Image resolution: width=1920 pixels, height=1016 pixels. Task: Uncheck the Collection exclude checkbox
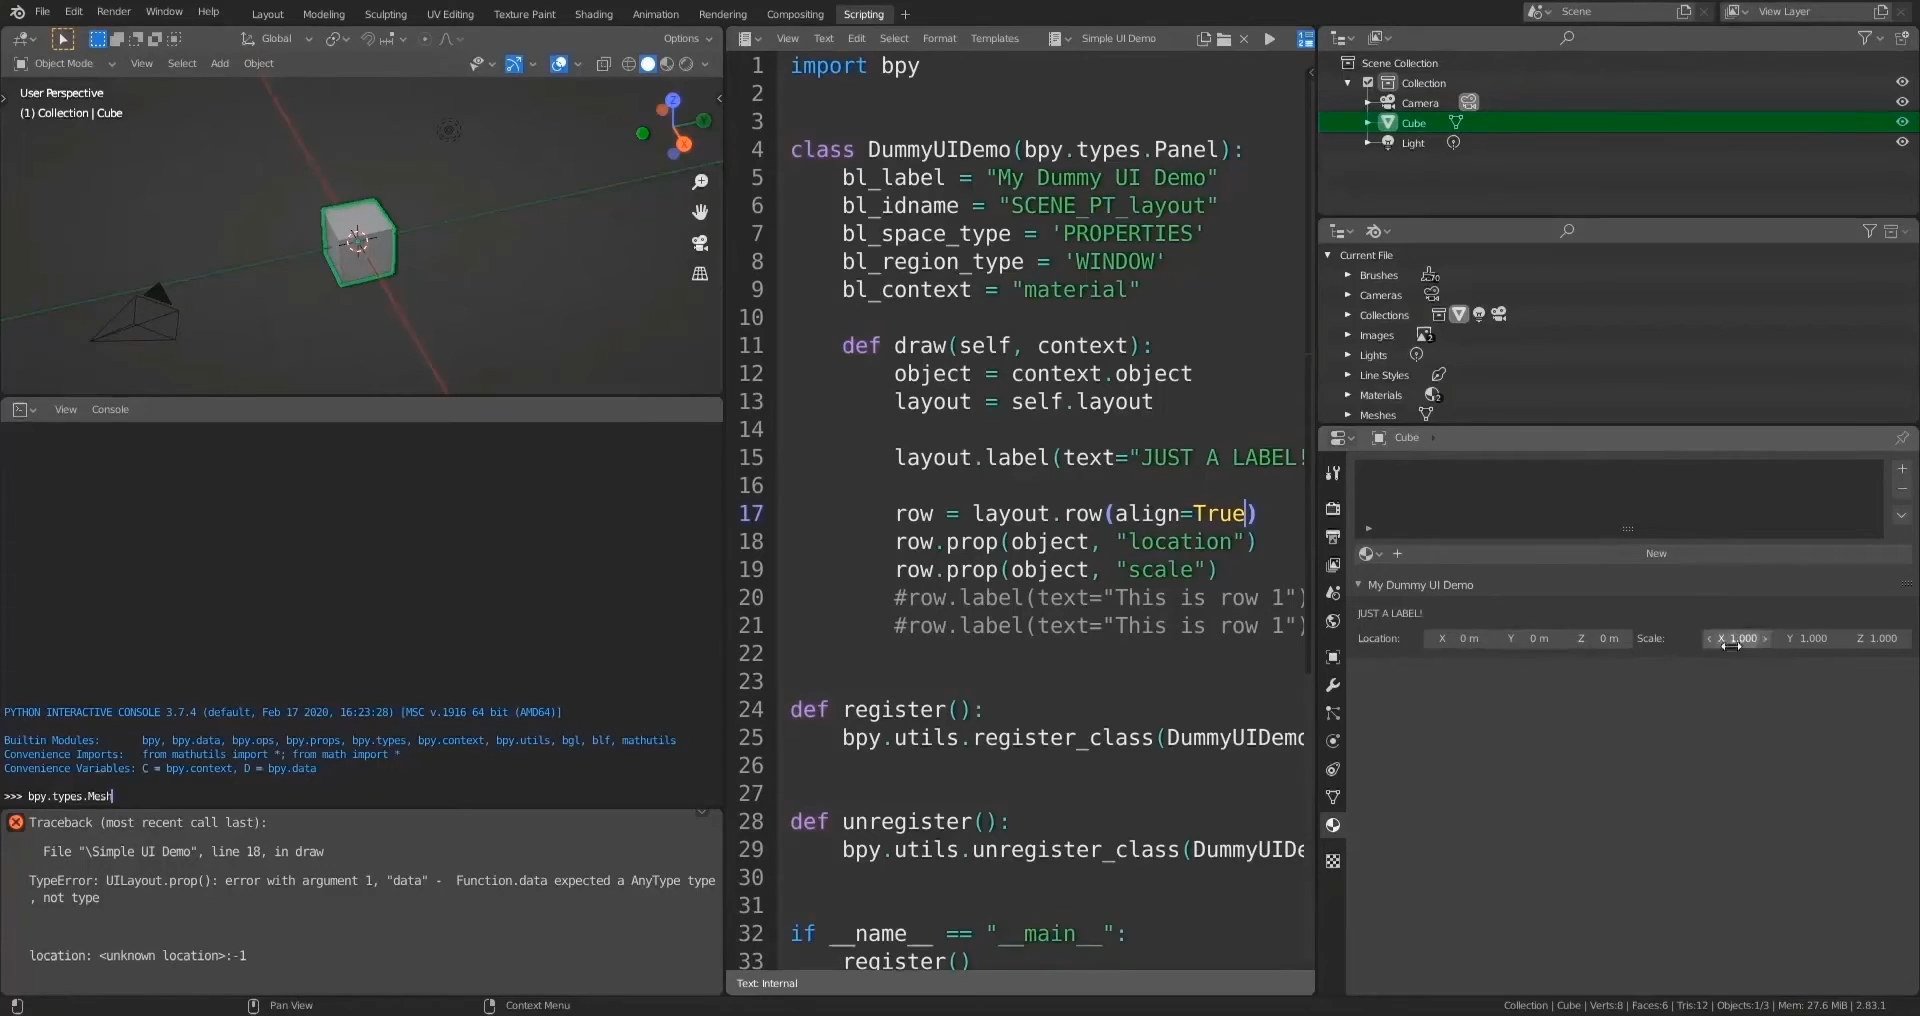pos(1368,83)
